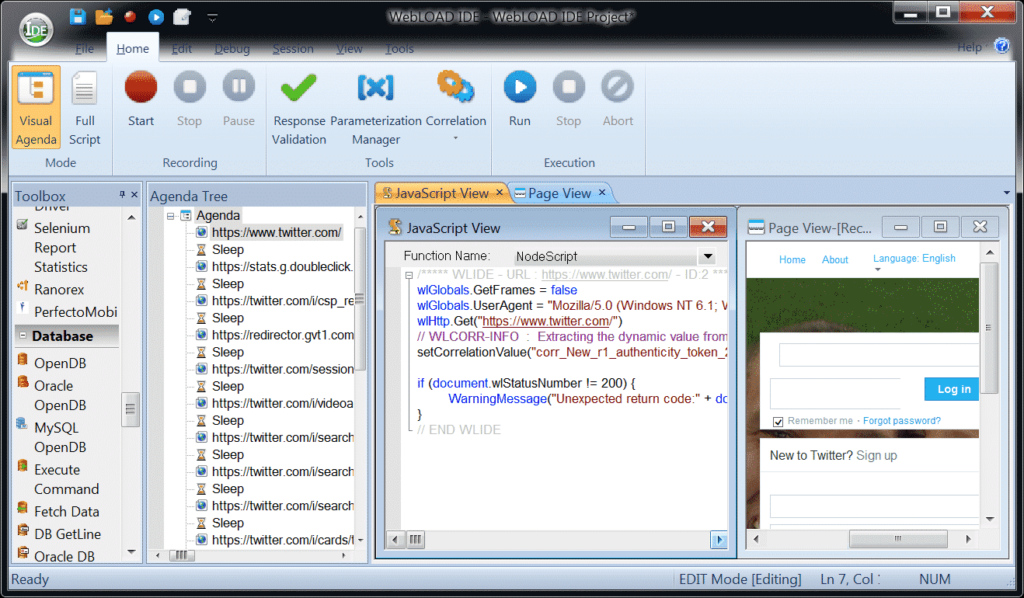
Task: Click the Open folder icon in the quick access toolbar
Action: click(103, 16)
